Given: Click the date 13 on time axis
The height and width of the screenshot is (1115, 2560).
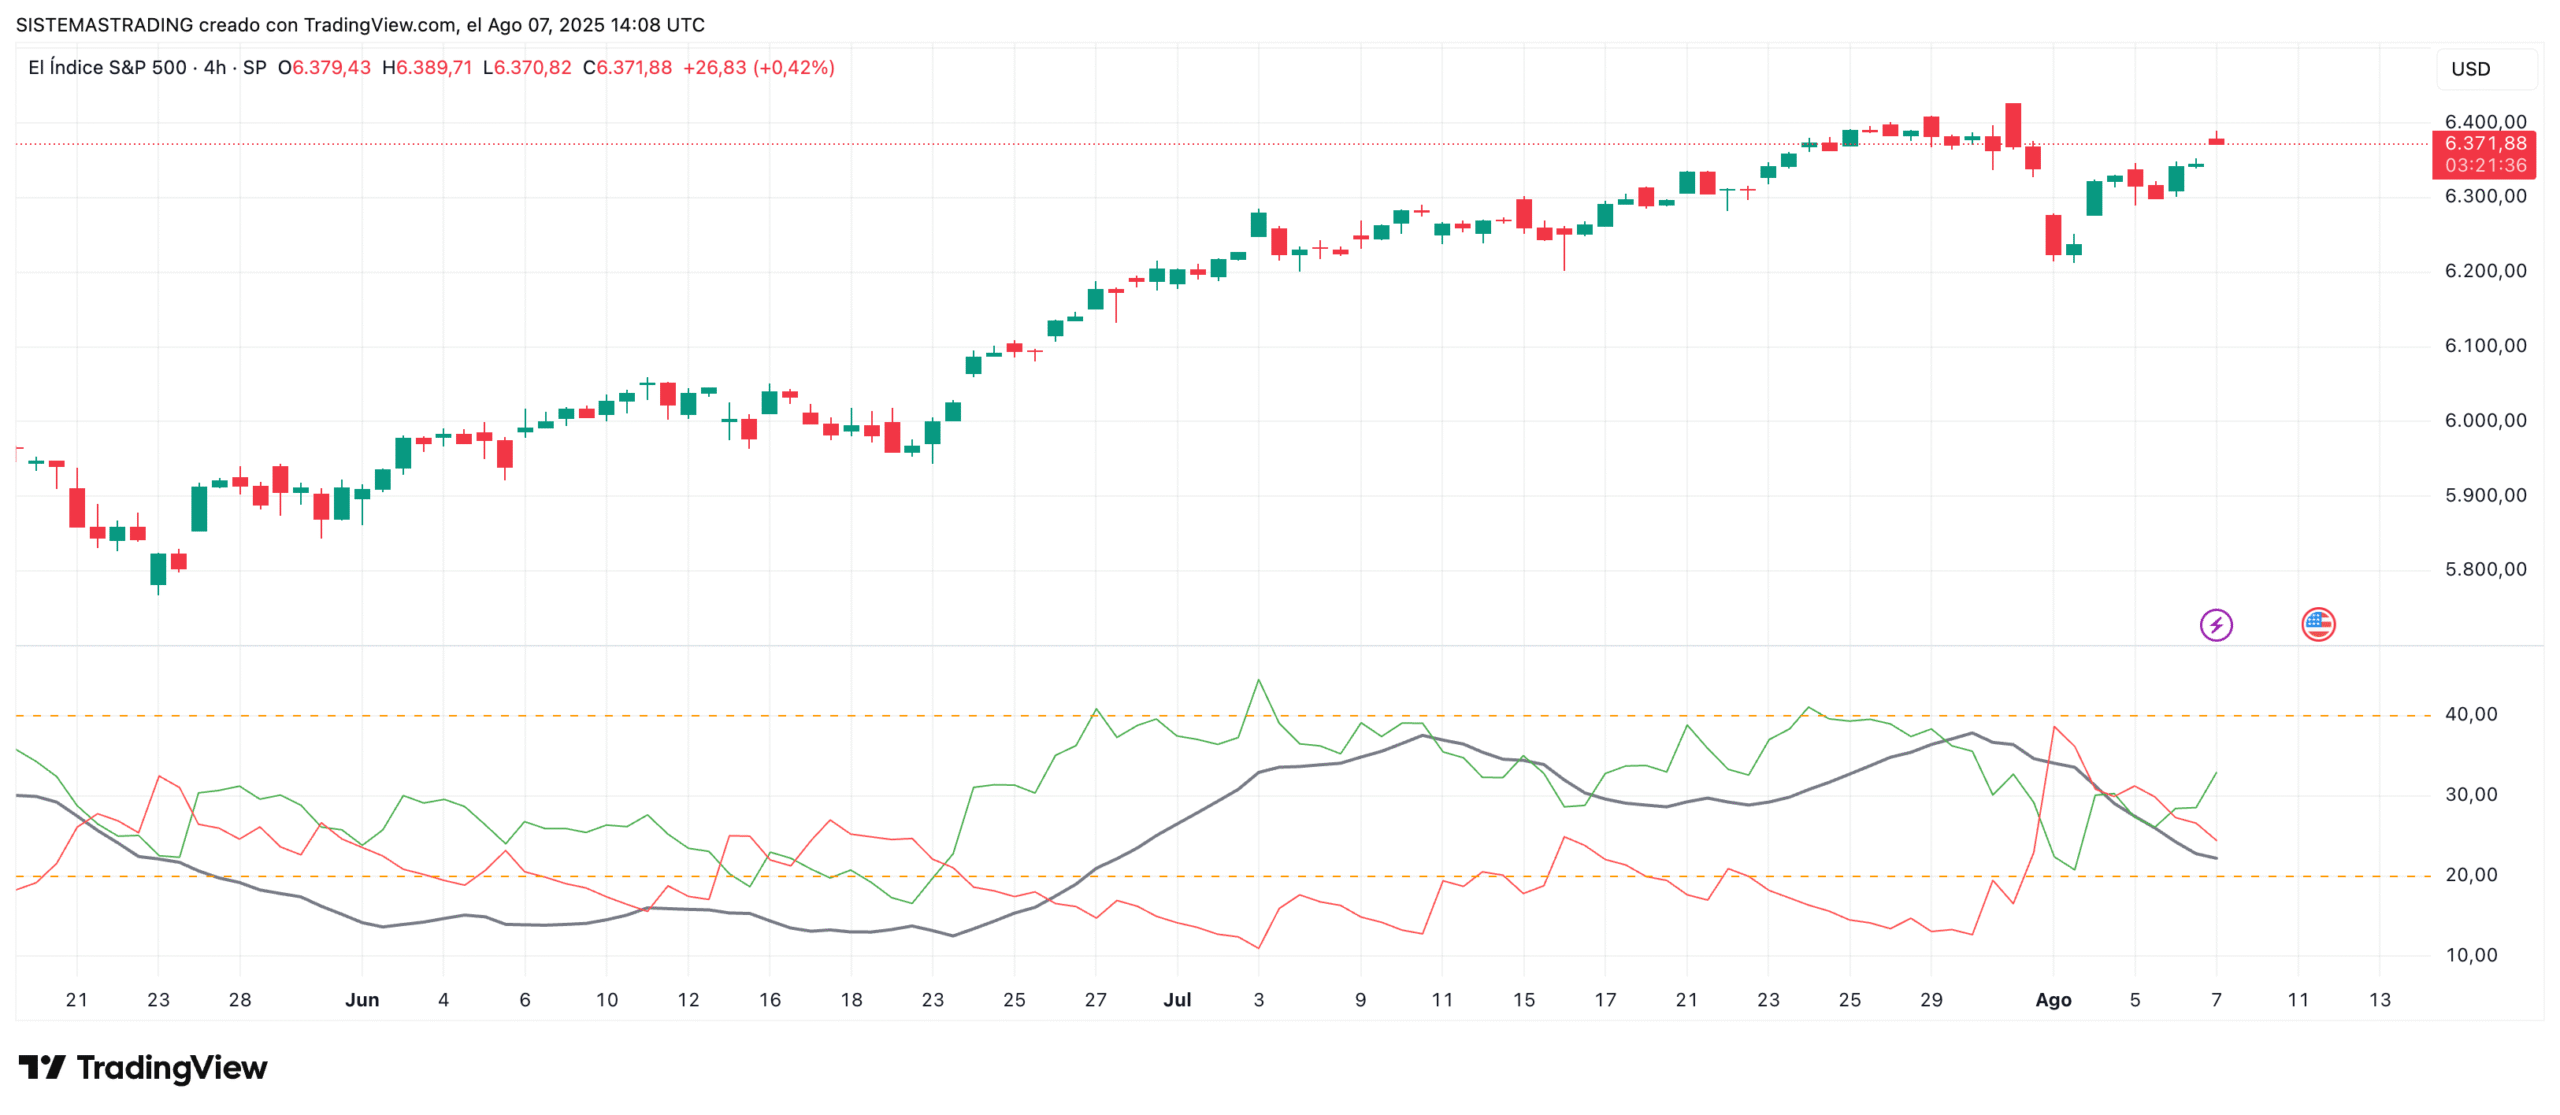Looking at the screenshot, I should tap(2380, 1000).
